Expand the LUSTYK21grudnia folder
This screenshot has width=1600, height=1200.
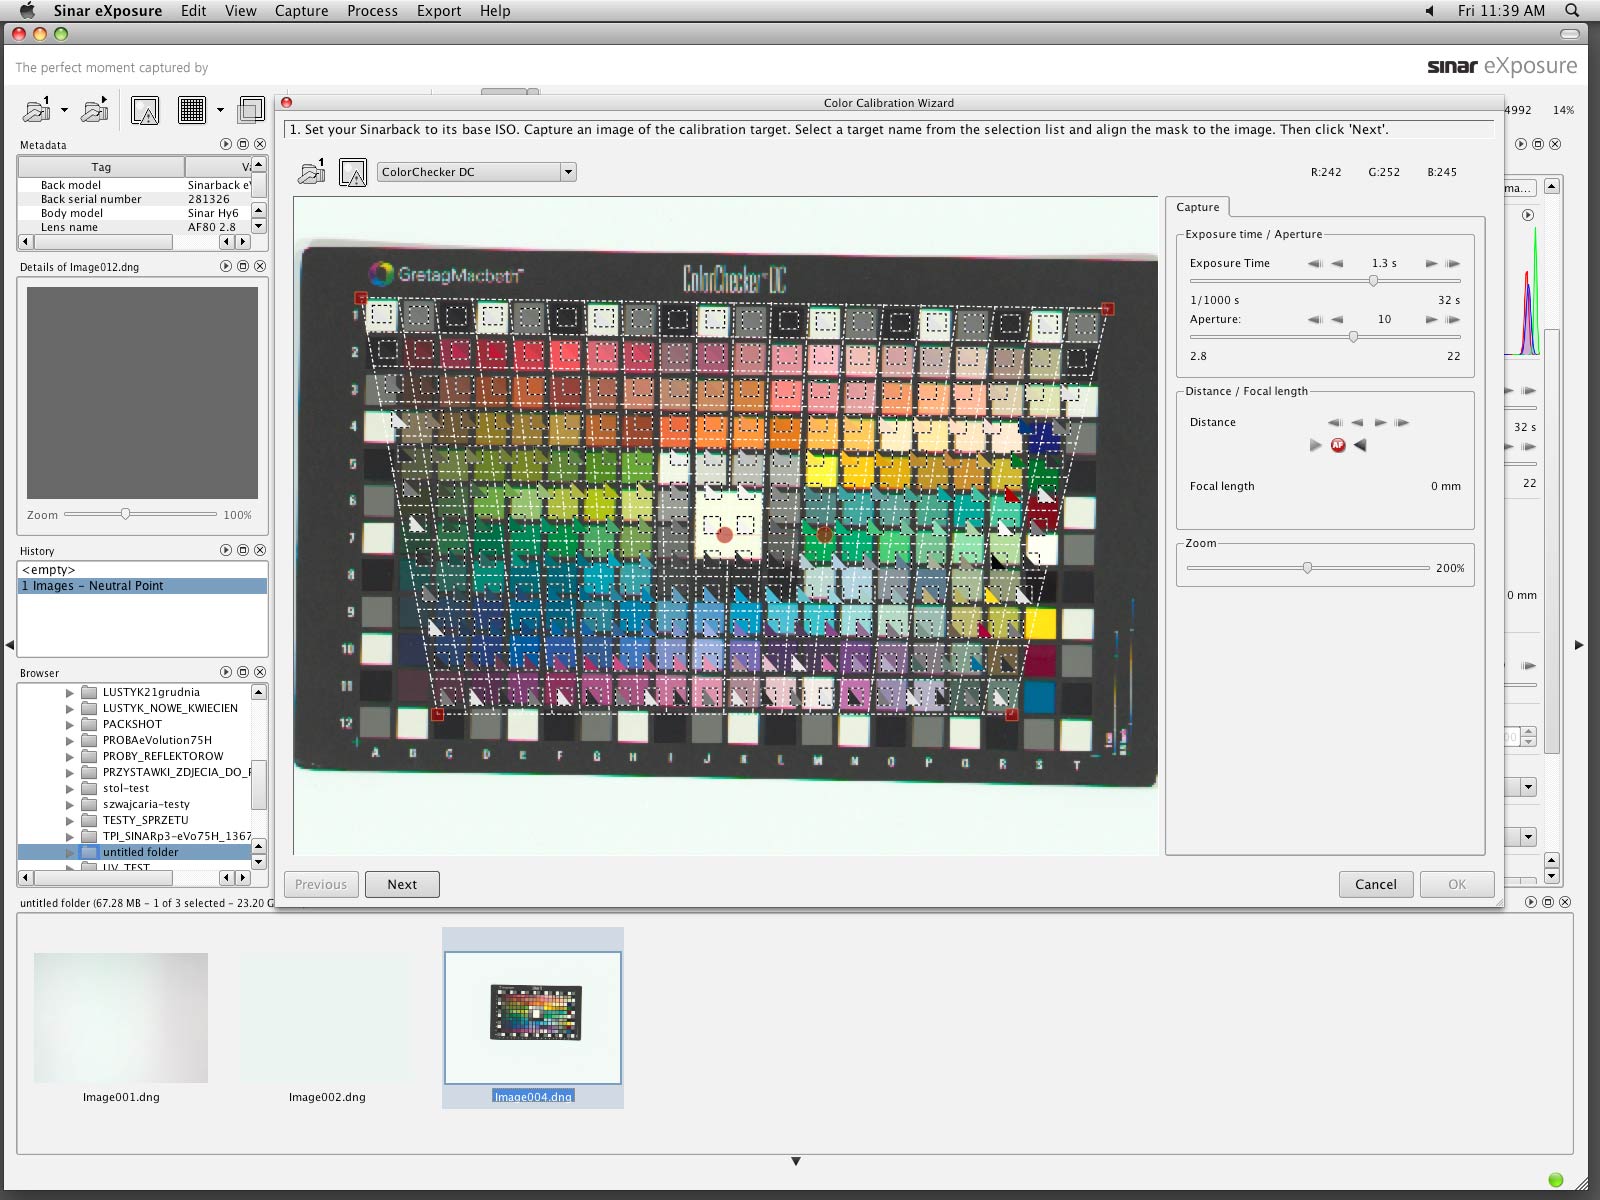pos(70,692)
